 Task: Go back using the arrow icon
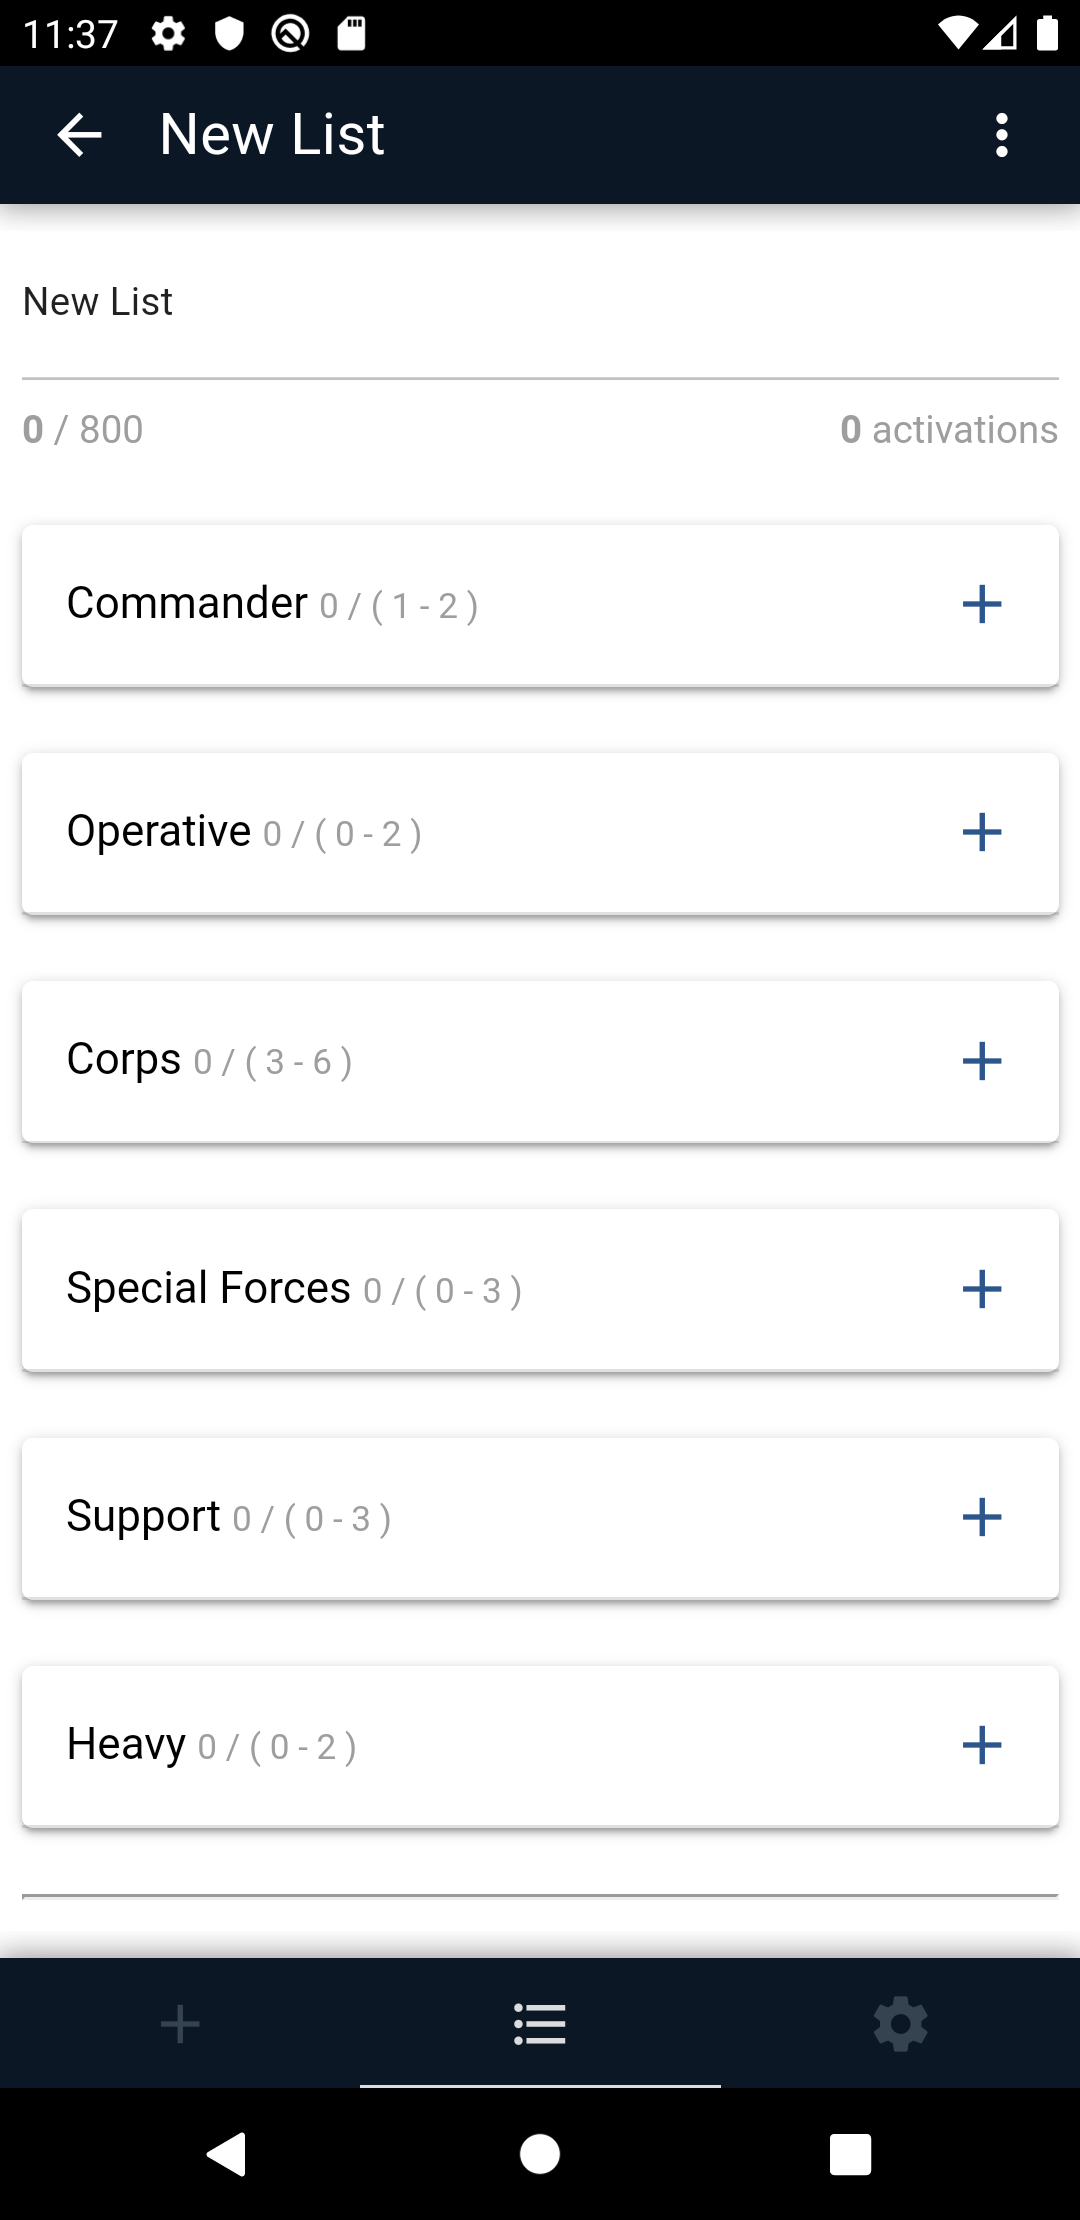tap(80, 135)
